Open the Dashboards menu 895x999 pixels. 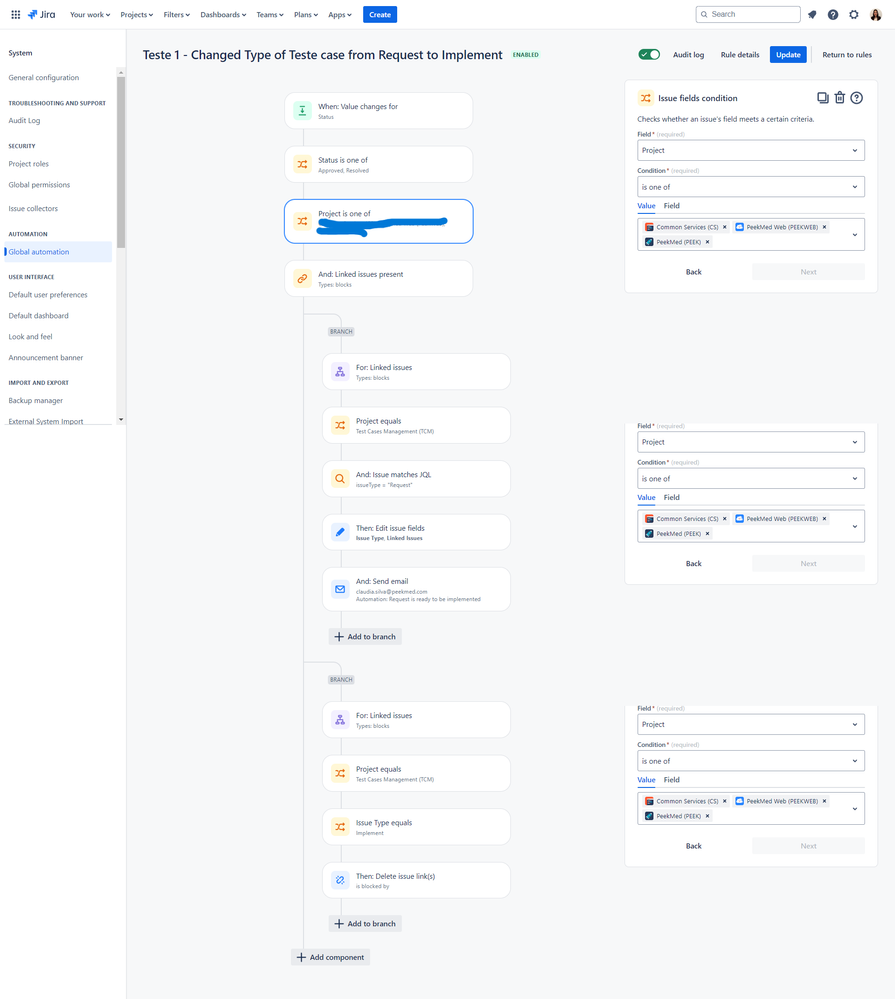pyautogui.click(x=222, y=14)
